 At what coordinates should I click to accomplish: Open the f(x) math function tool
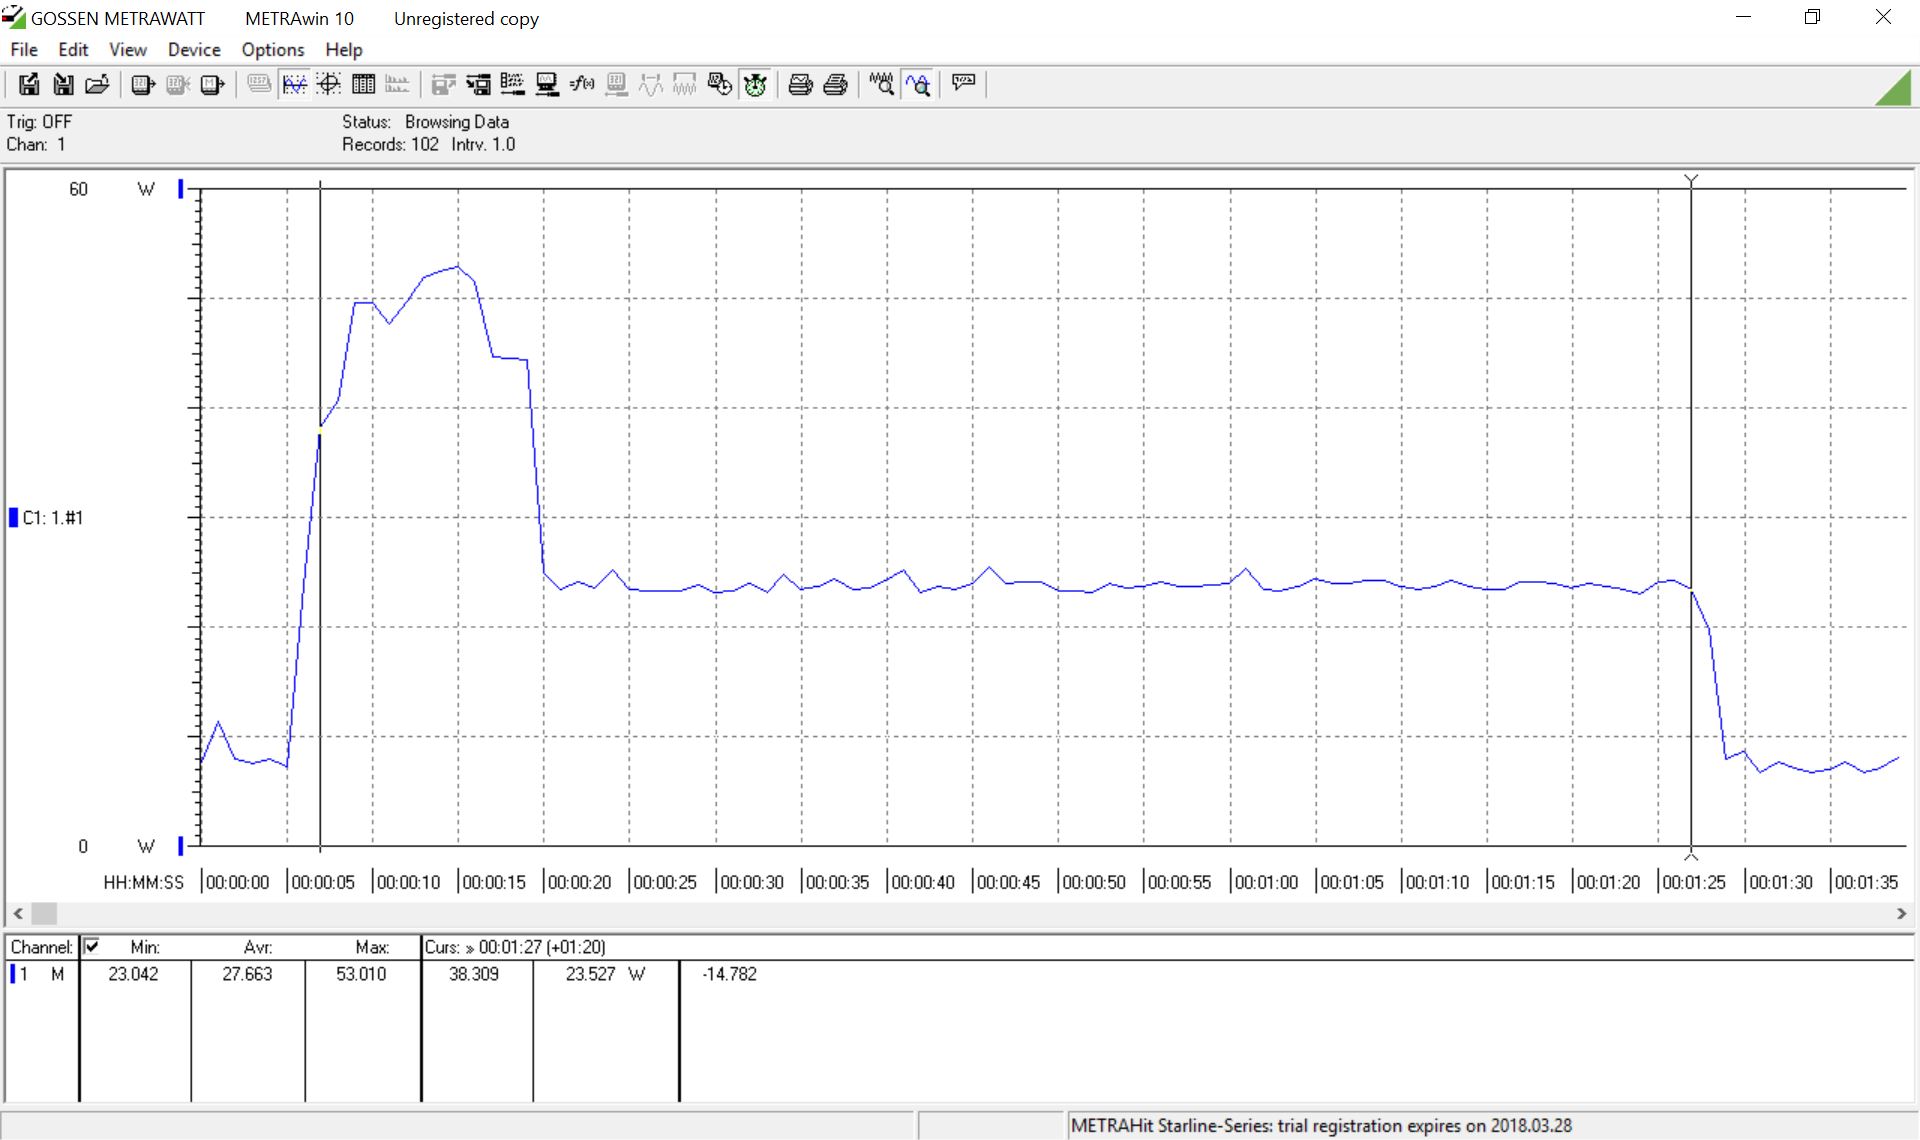(x=582, y=85)
